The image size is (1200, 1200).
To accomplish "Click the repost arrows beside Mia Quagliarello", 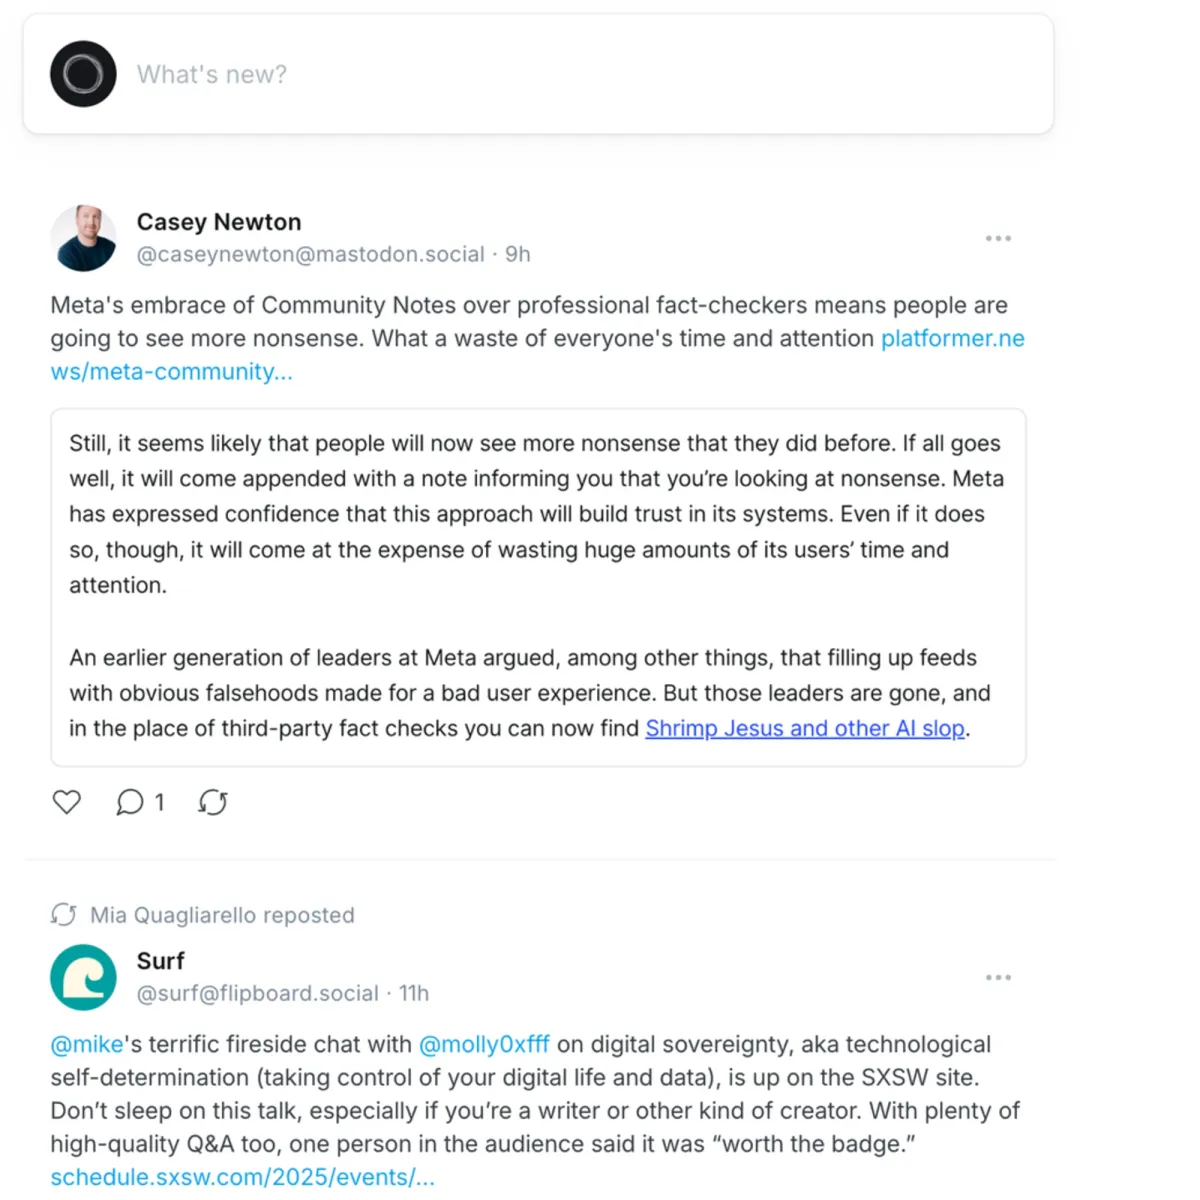I will [x=63, y=913].
